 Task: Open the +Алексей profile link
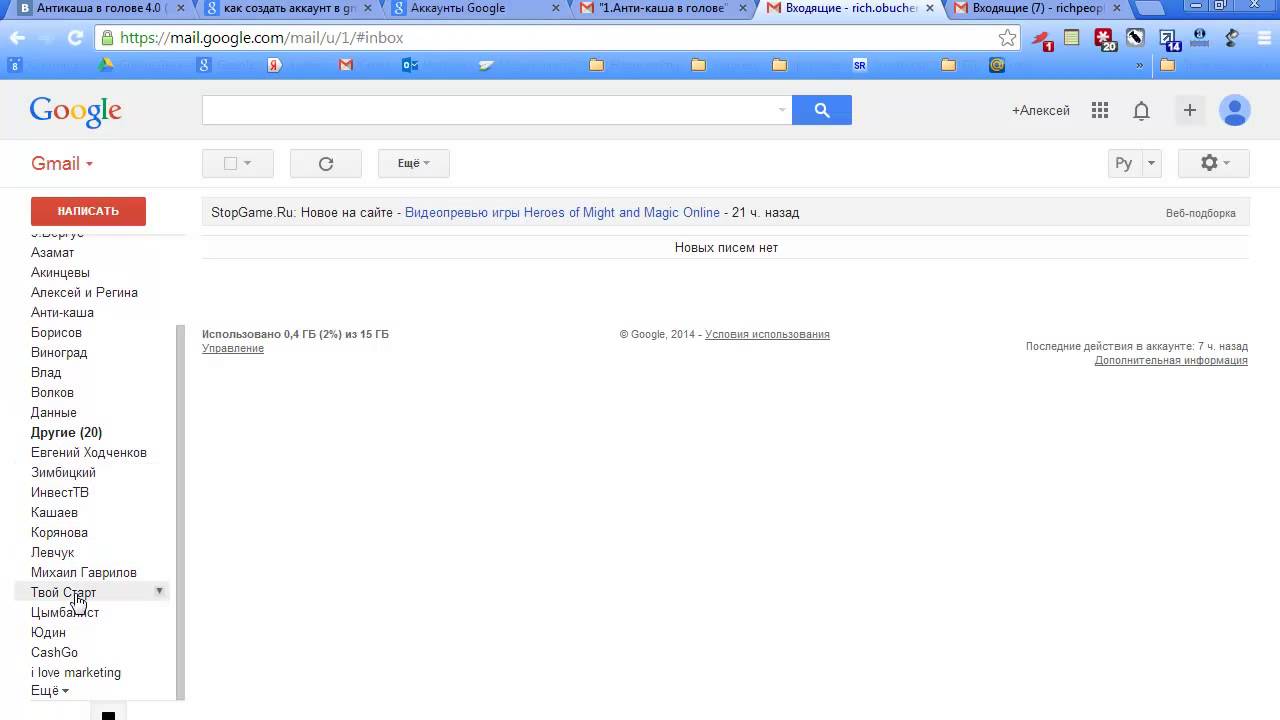1041,111
